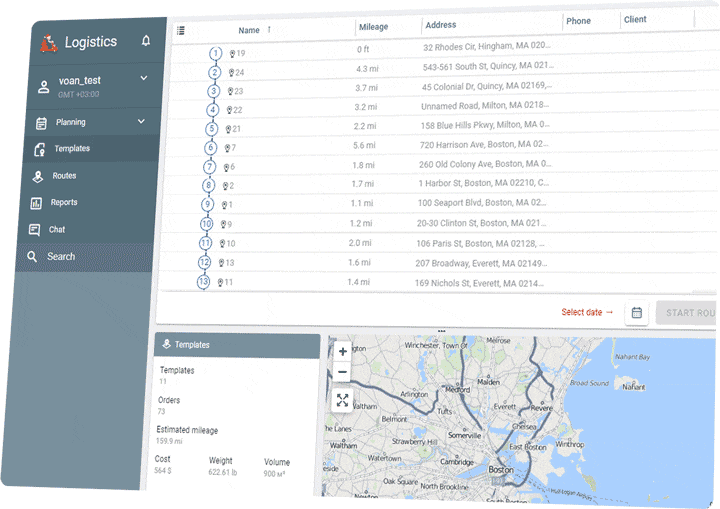Click the Logistics logo icon
The height and width of the screenshot is (509, 720).
click(x=49, y=43)
